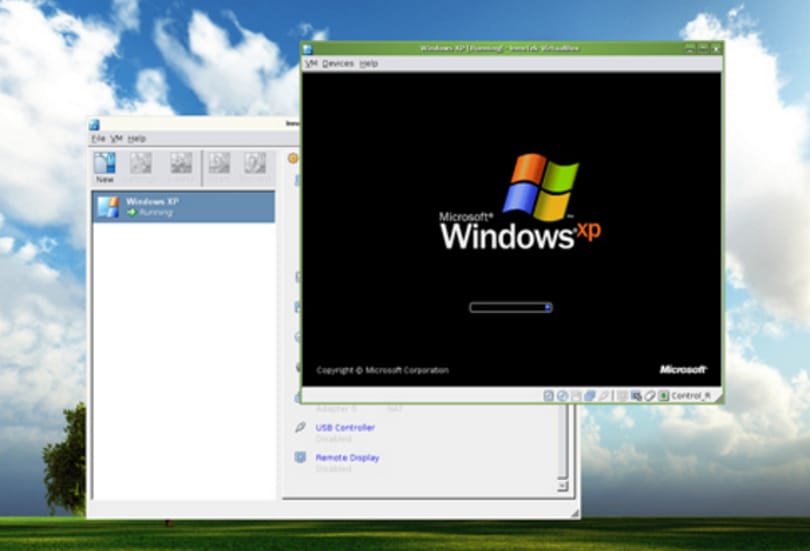This screenshot has height=551, width=810.
Task: Click the green host key capture indicator
Action: [663, 396]
